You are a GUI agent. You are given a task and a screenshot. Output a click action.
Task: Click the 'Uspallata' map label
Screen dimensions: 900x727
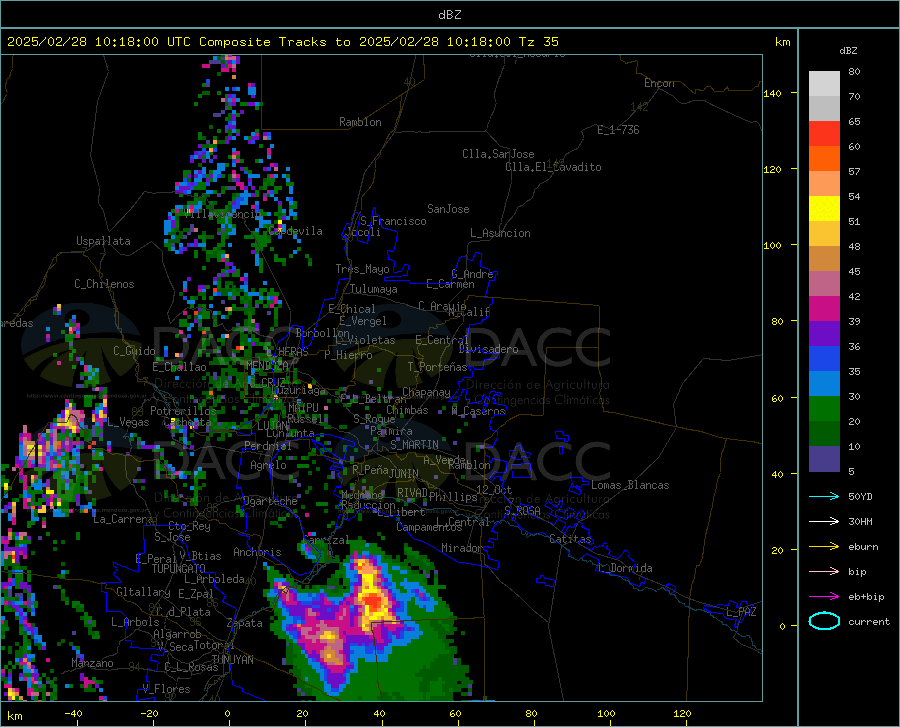coord(103,241)
